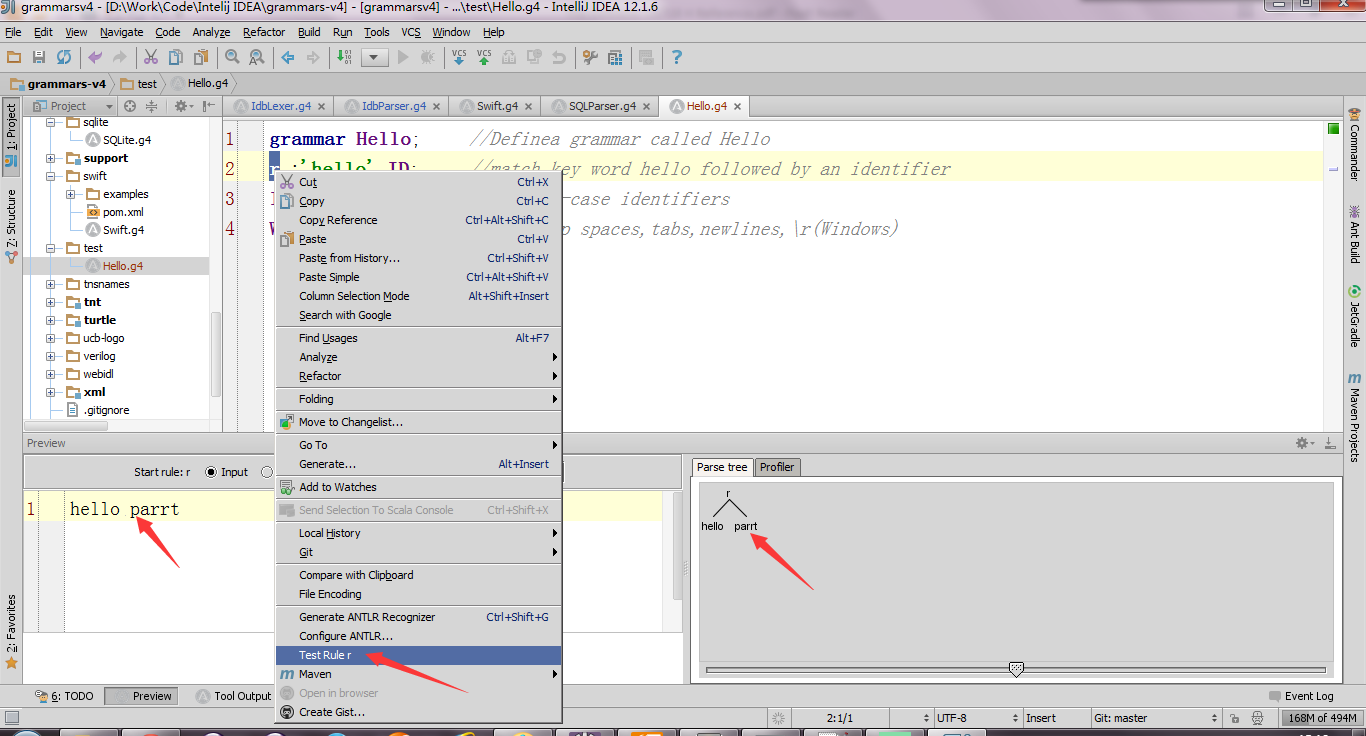Image resolution: width=1366 pixels, height=736 pixels.
Task: Click the Copy toolbar icon
Action: tap(176, 57)
